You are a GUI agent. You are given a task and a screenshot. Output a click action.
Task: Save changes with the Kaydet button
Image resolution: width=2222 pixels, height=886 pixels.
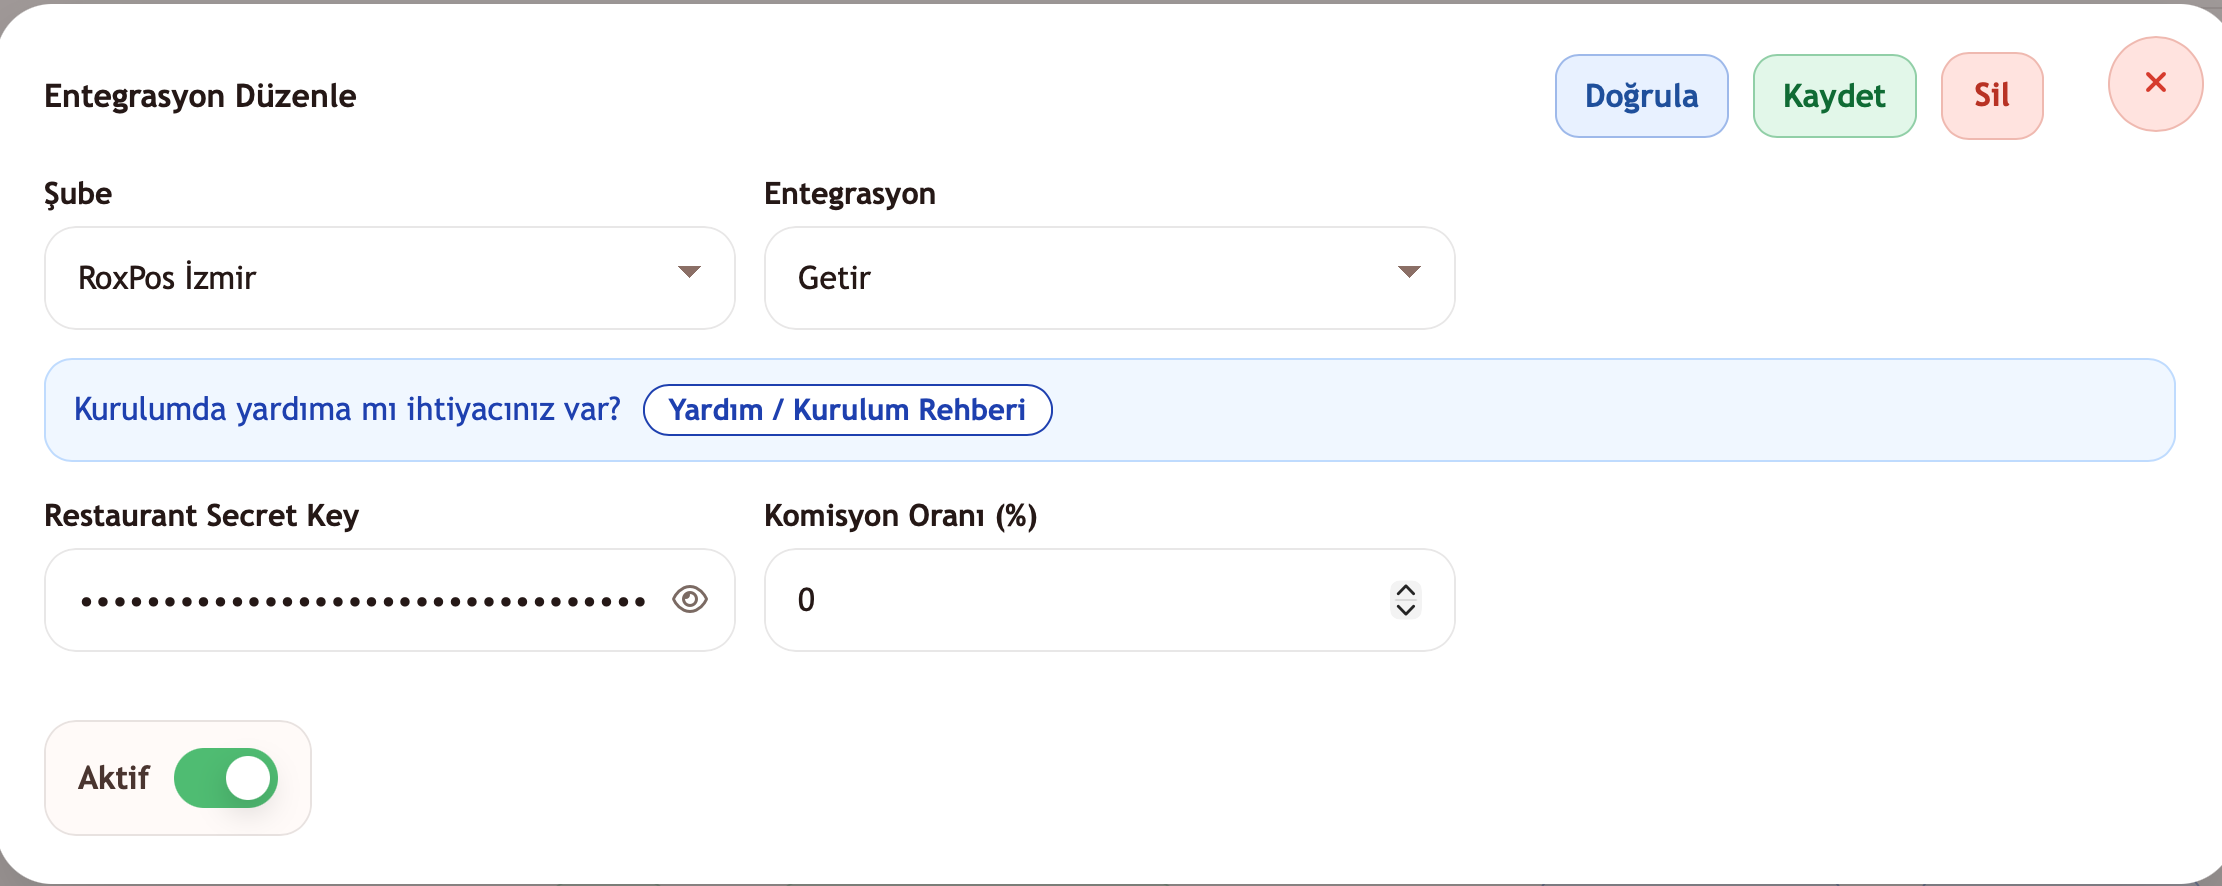click(1834, 96)
